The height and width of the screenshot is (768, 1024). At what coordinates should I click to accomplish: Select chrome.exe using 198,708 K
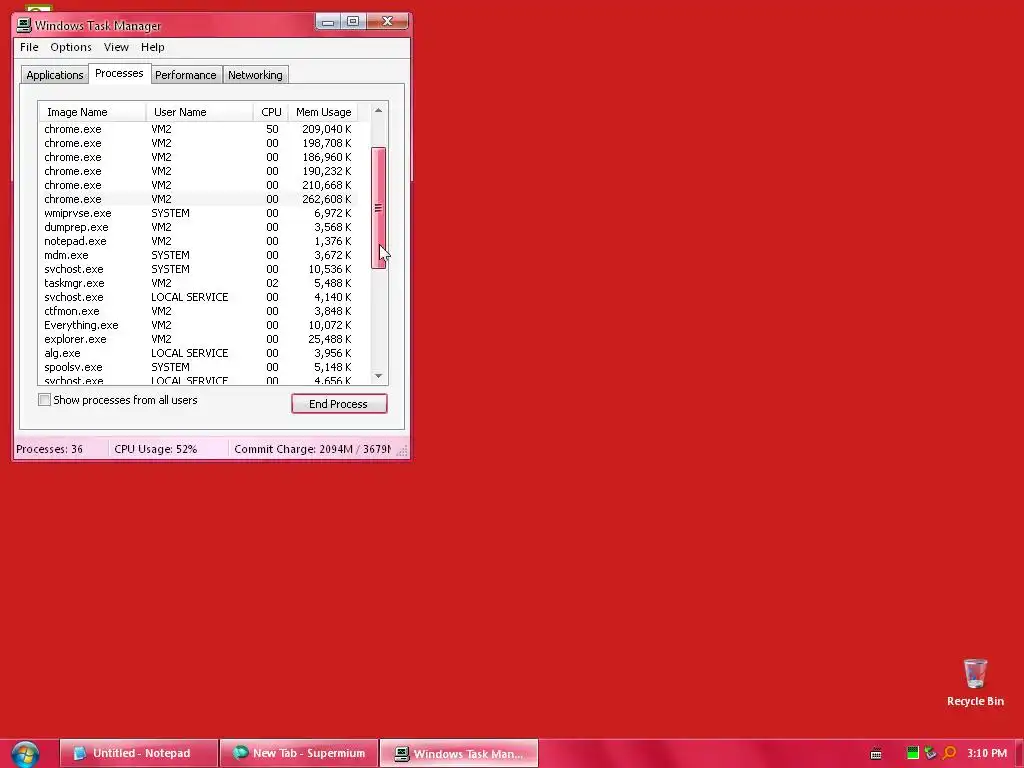pos(198,143)
